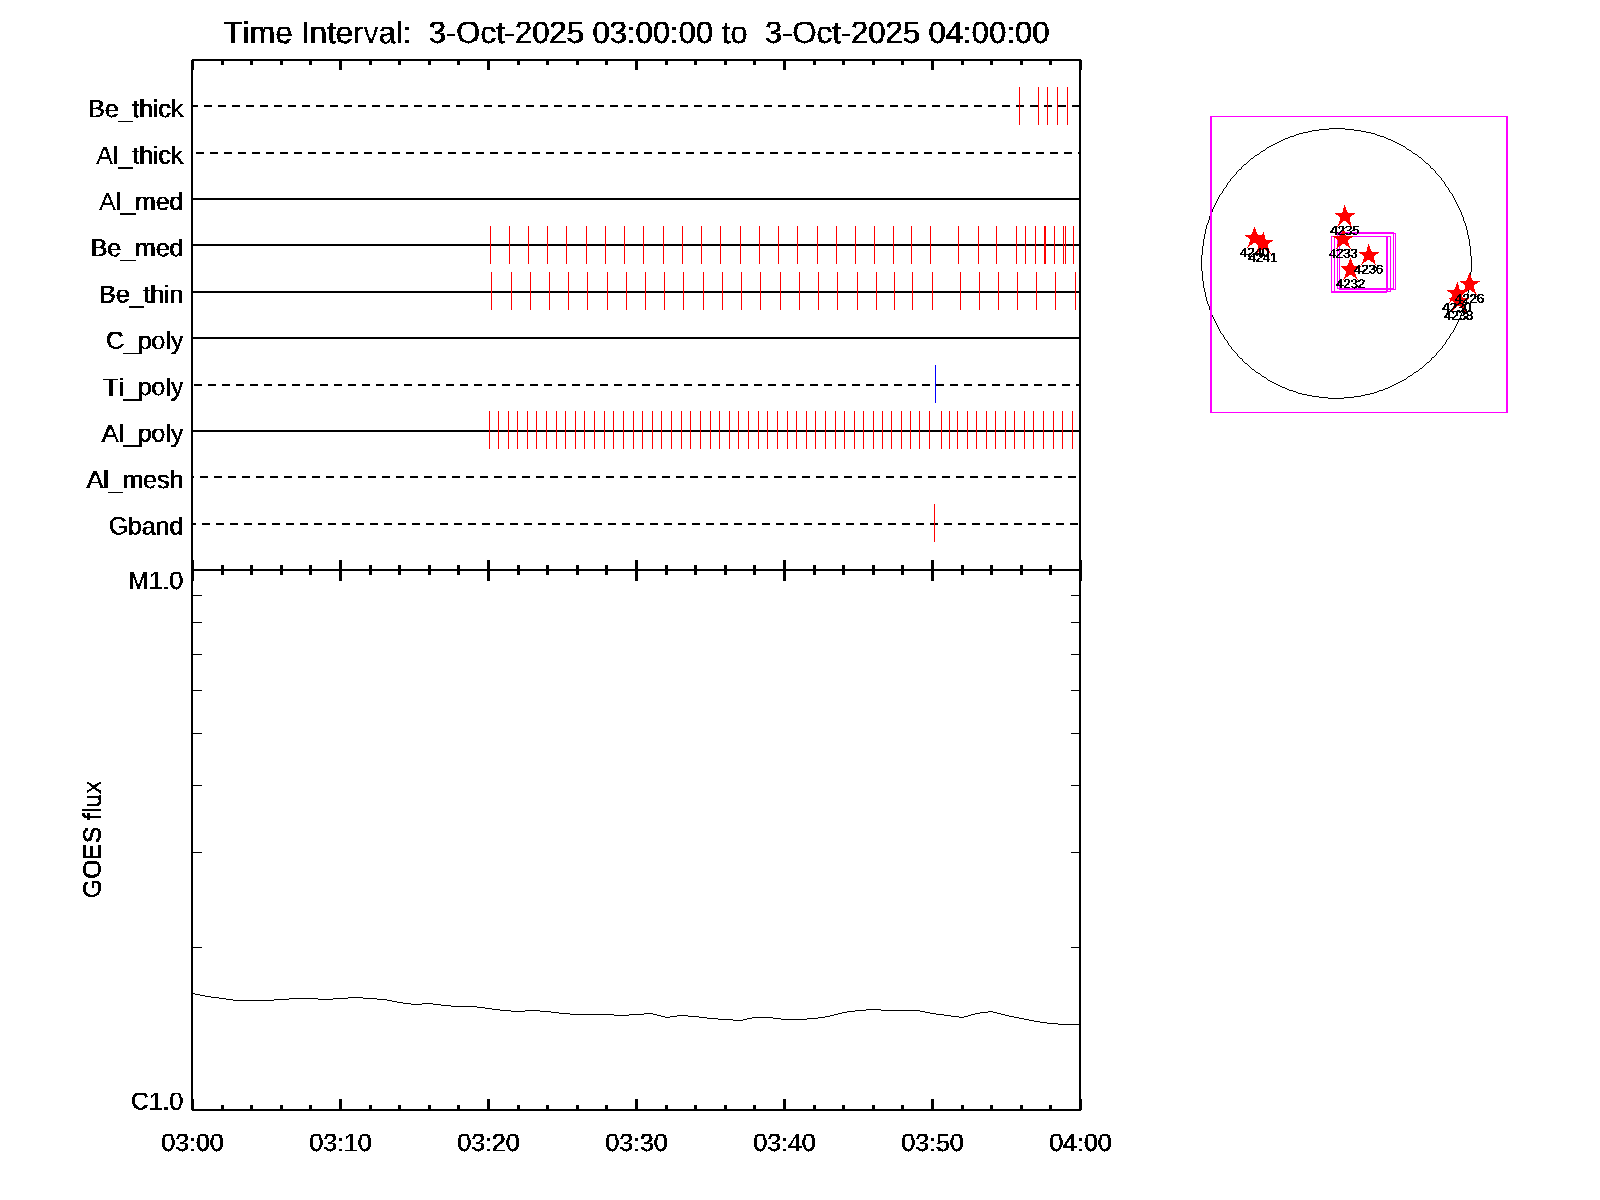Viewport: 1600px width, 1200px height.
Task: Select the star marker above label 4226
Action: click(1469, 284)
